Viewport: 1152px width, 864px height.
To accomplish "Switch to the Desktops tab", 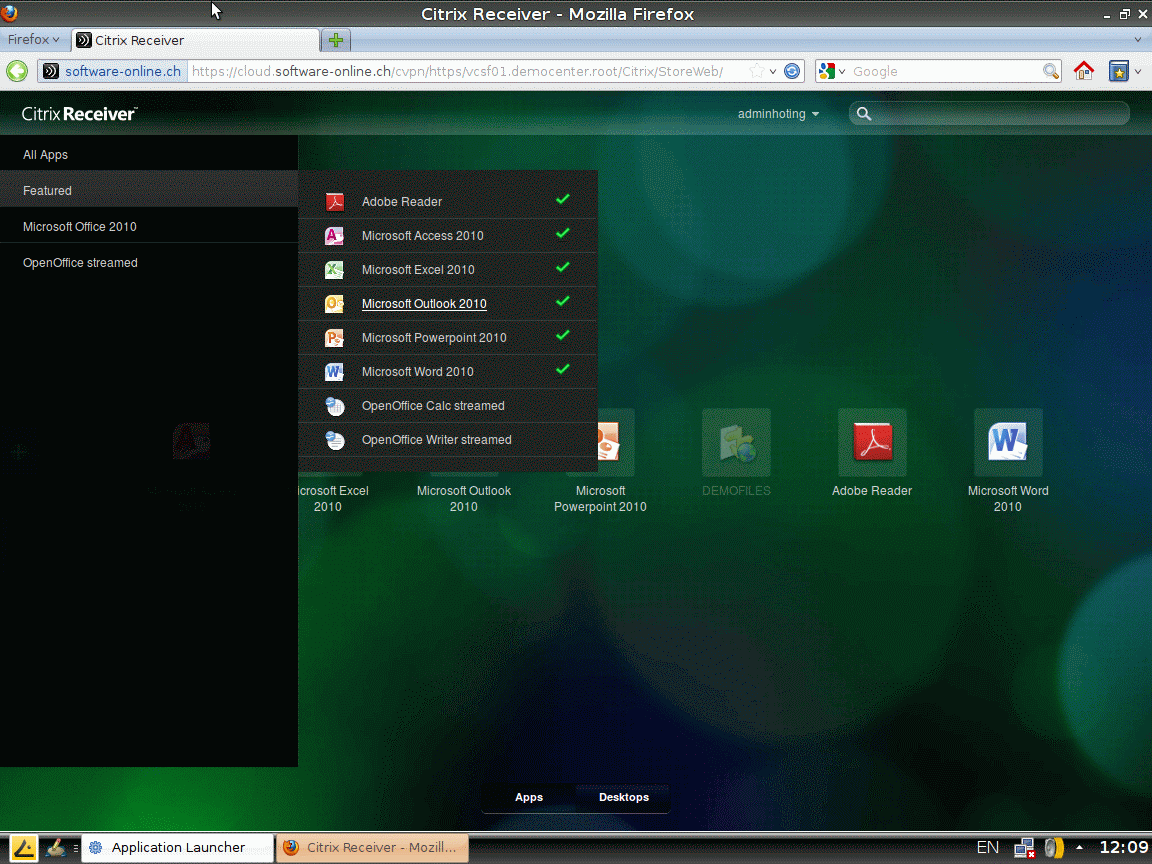I will coord(624,797).
